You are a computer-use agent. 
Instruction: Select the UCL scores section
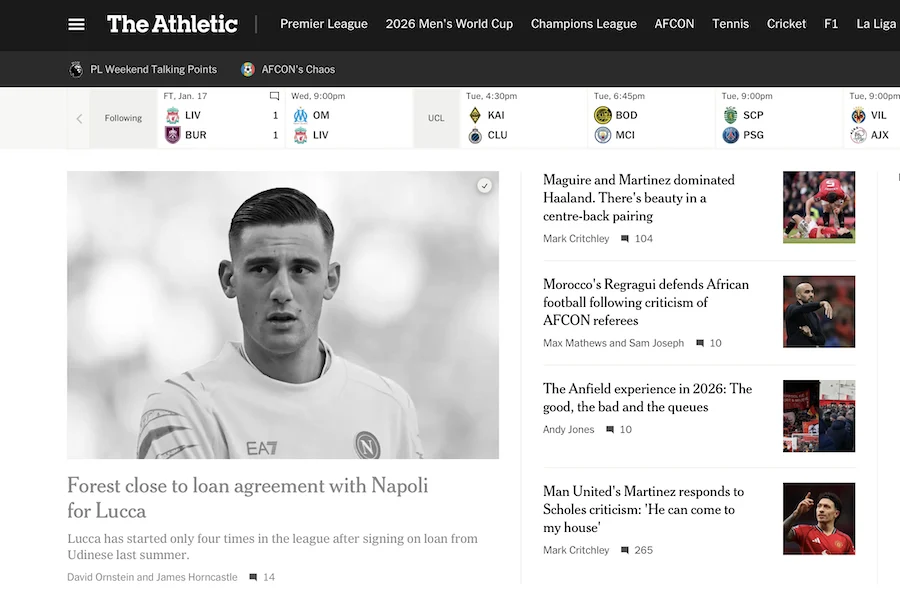[436, 118]
